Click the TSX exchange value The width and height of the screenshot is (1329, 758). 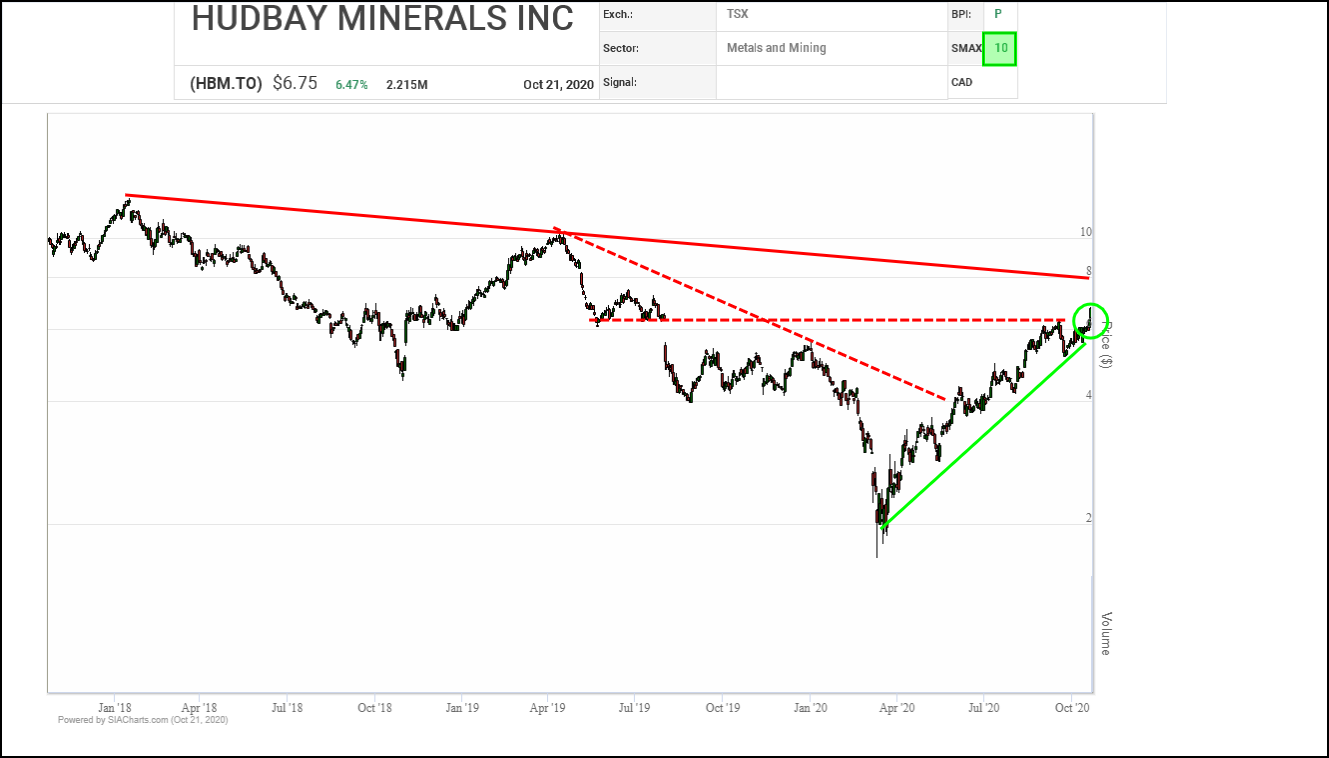coord(737,15)
